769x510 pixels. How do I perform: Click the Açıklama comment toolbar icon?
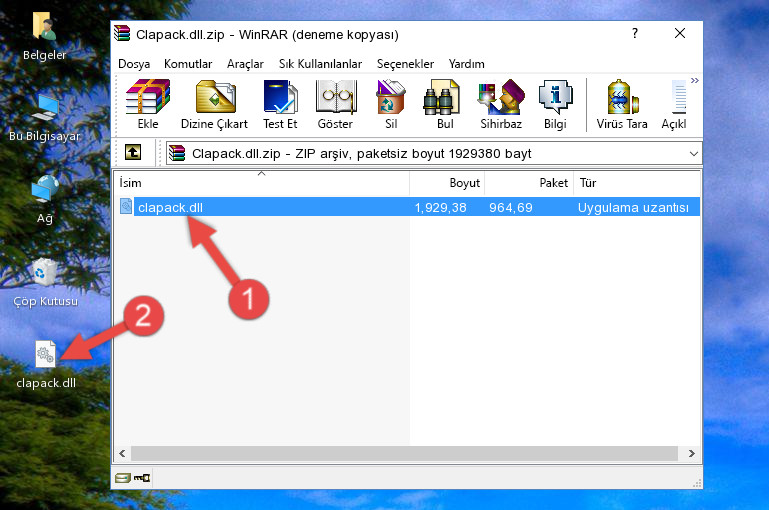tap(675, 104)
